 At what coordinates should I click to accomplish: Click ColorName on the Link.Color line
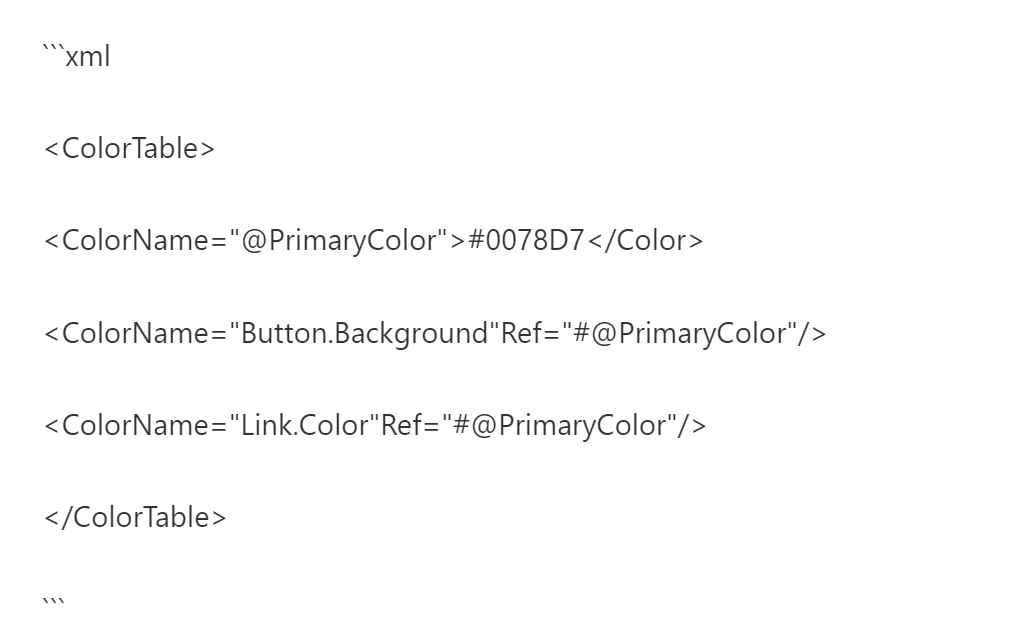click(x=135, y=426)
